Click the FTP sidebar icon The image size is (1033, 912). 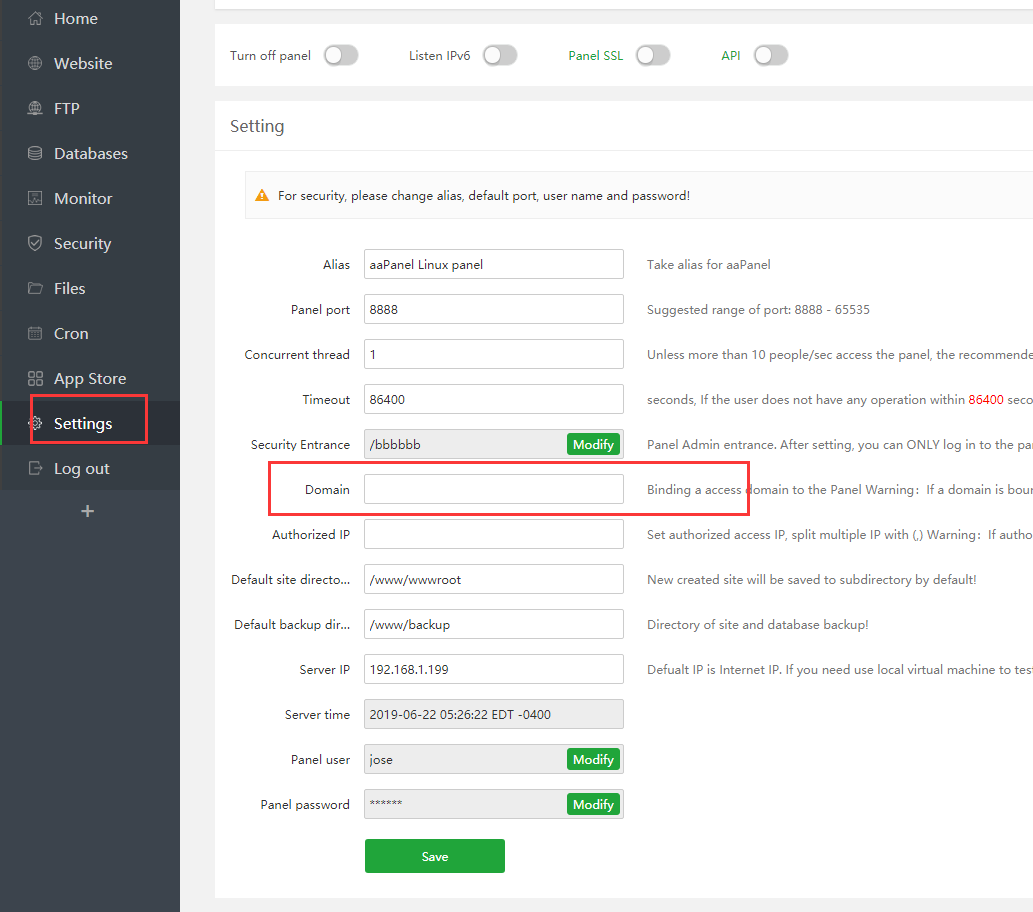(x=35, y=108)
